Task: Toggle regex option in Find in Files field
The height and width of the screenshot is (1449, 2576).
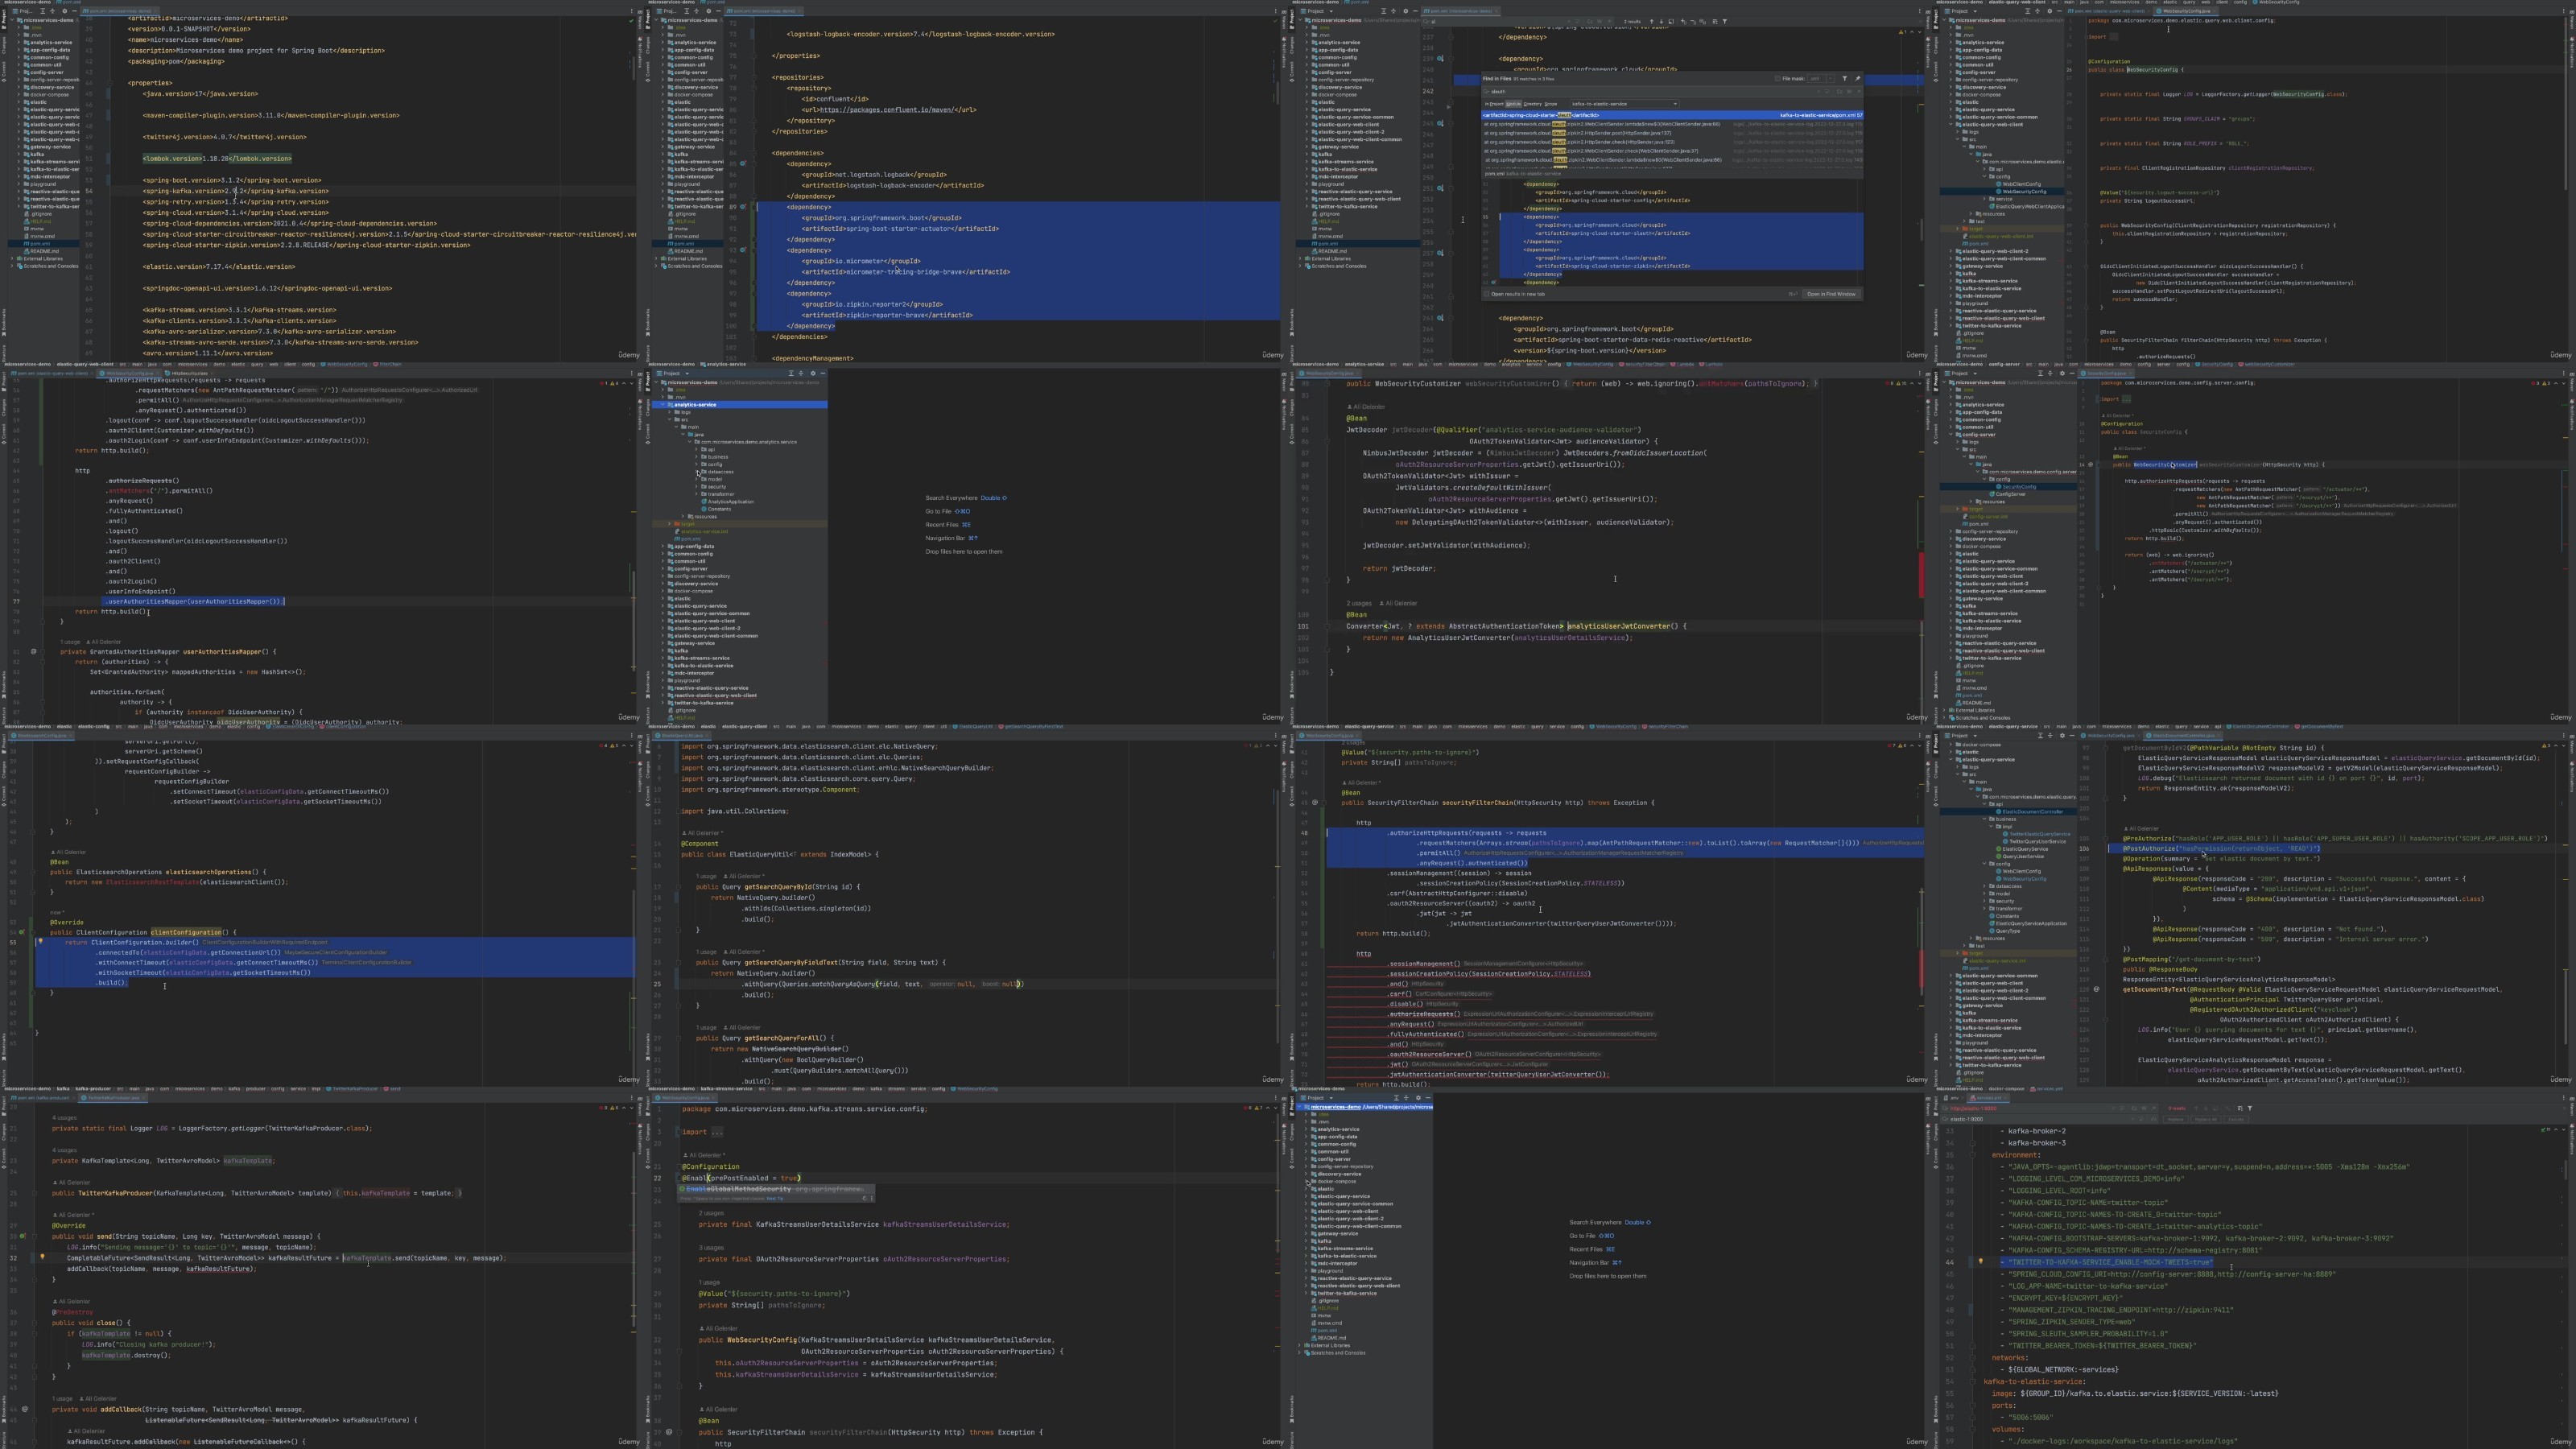Action: click(1859, 91)
